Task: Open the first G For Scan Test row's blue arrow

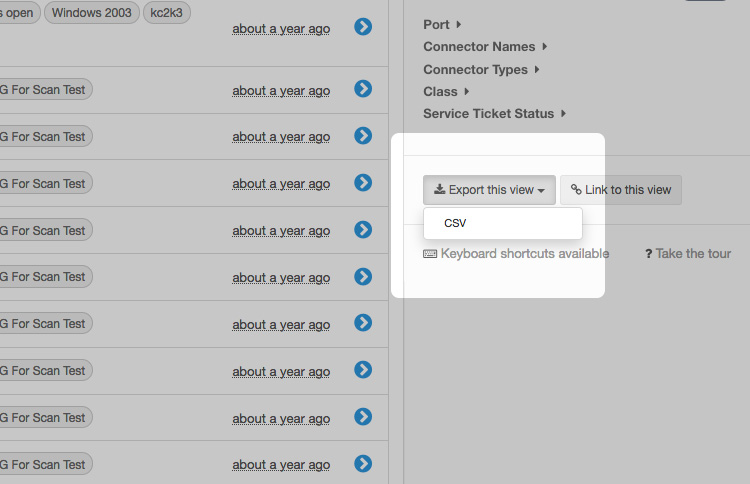Action: point(363,89)
